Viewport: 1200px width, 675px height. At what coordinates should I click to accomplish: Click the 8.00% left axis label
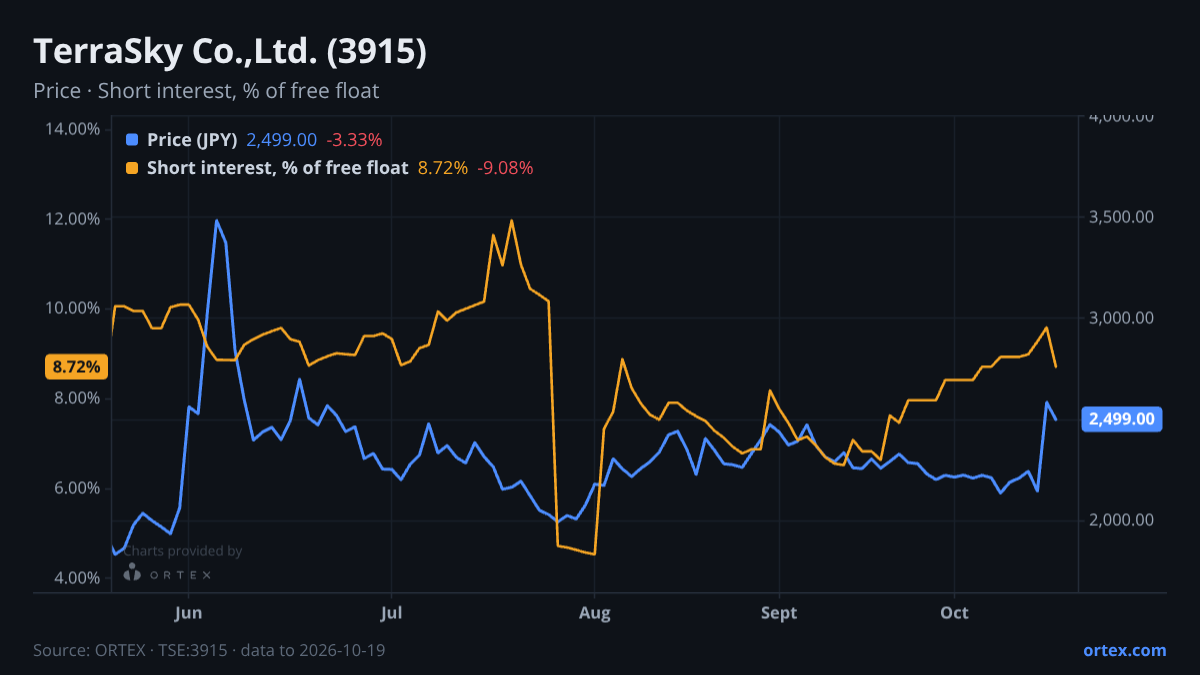[76, 398]
